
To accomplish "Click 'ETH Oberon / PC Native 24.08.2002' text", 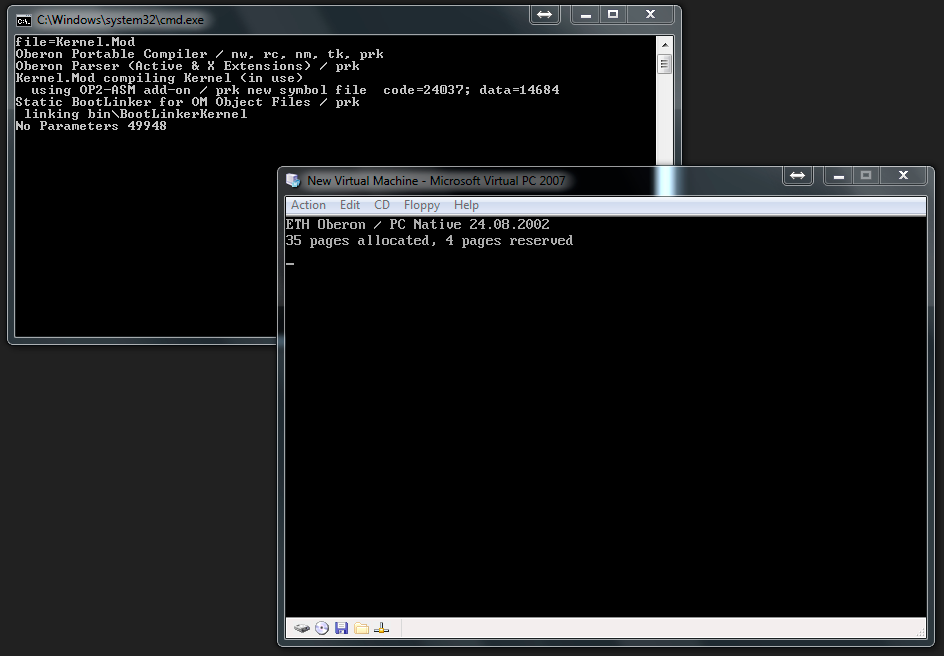I will click(x=417, y=224).
